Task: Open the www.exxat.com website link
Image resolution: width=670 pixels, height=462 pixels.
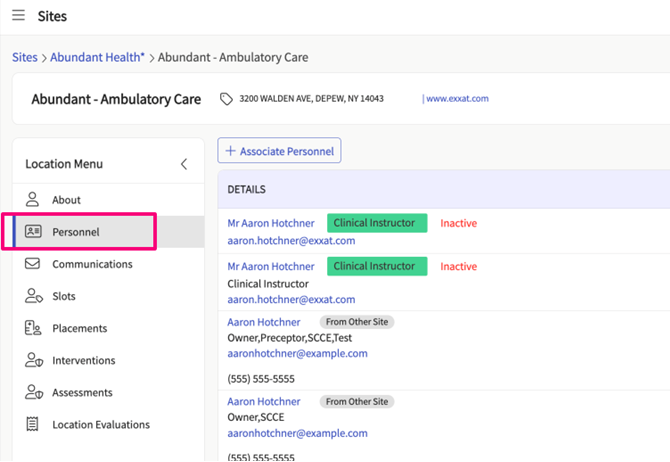Action: pyautogui.click(x=457, y=99)
